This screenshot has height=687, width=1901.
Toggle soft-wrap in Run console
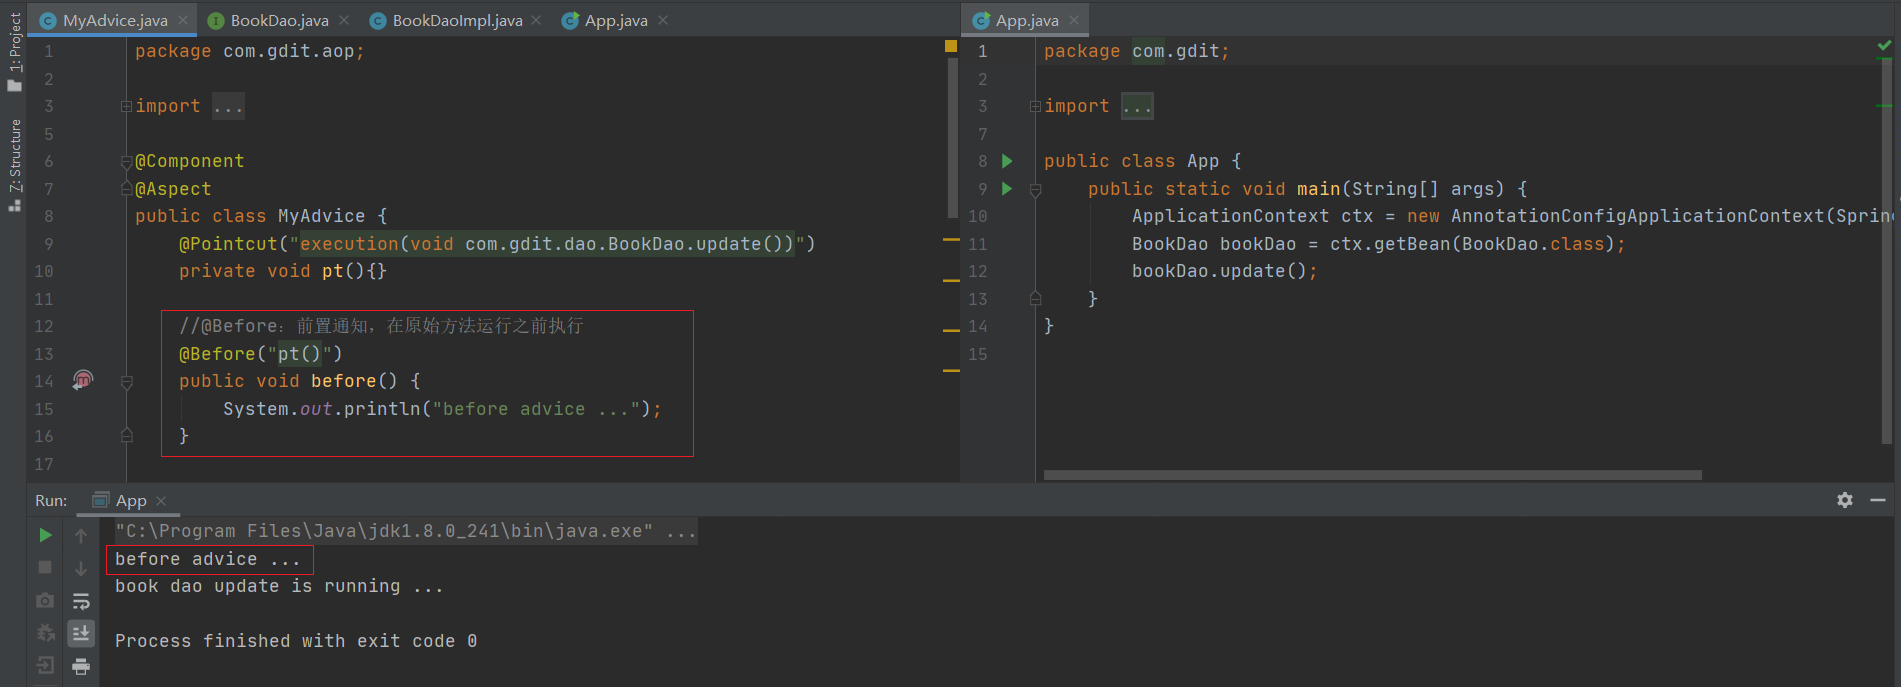tap(81, 601)
